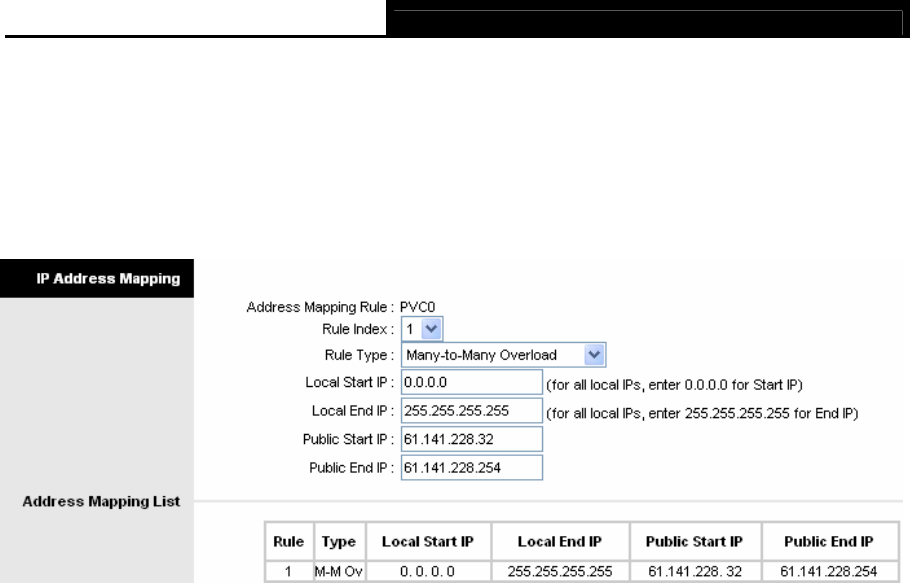Click the PVC0 address mapping rule value
This screenshot has width=910, height=583.
click(x=417, y=307)
